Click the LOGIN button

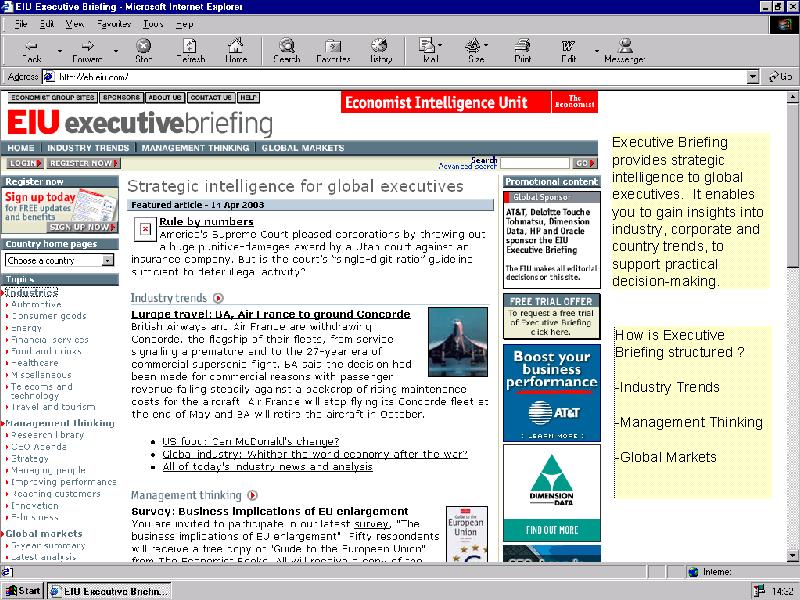pyautogui.click(x=24, y=163)
